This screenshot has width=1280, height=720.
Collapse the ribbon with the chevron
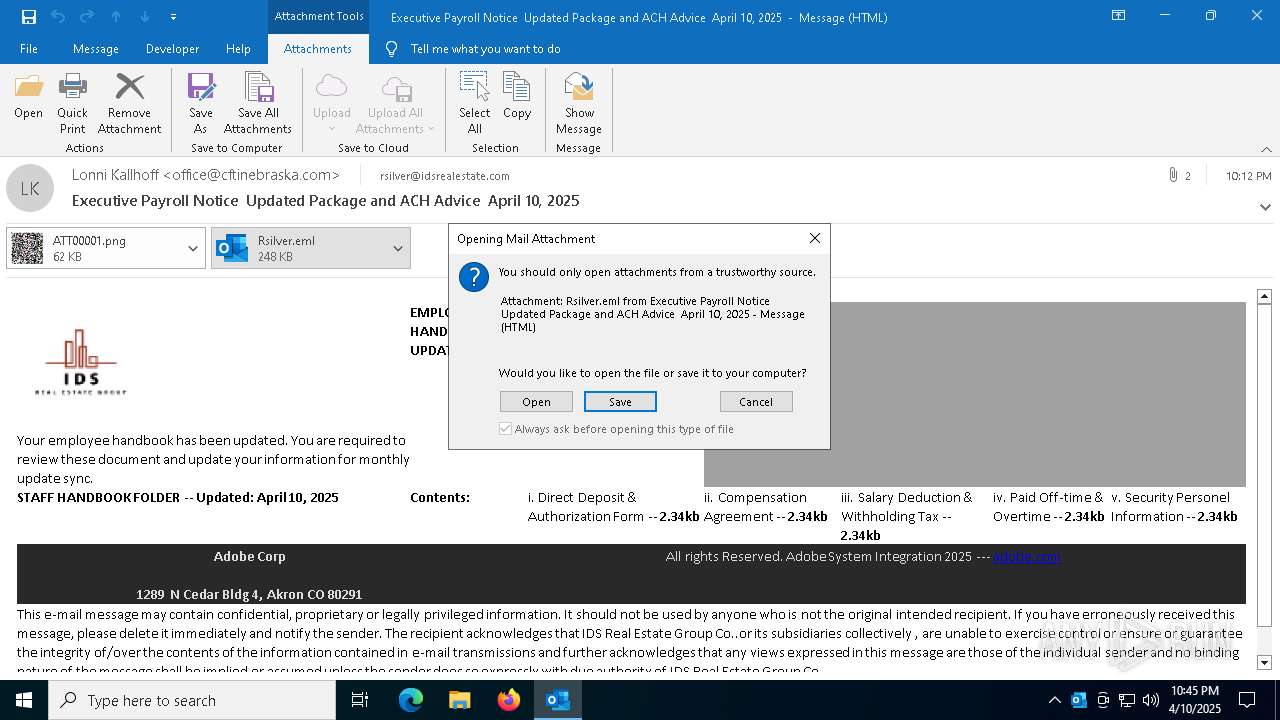(x=1266, y=149)
